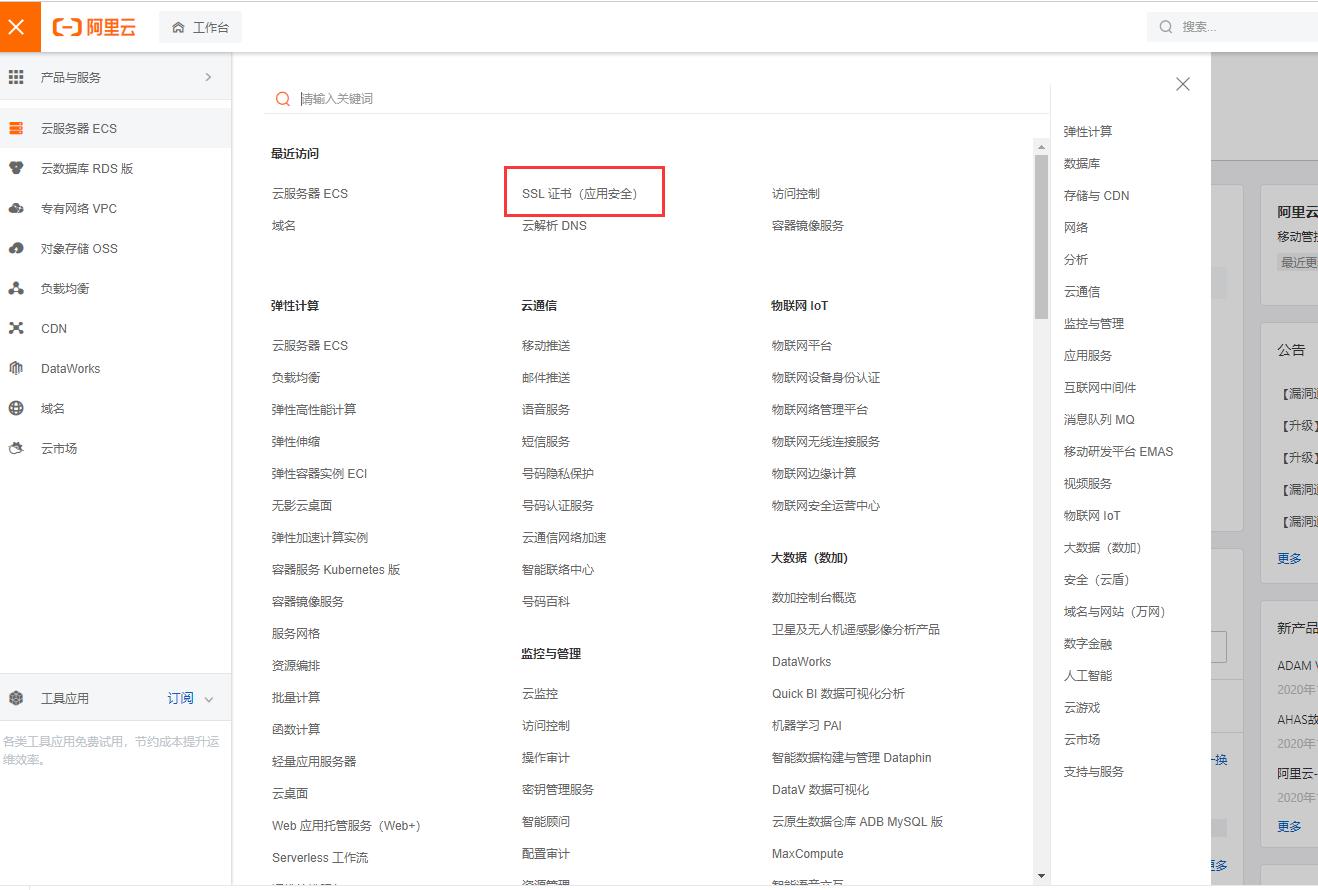Open MaxCompute product
The width and height of the screenshot is (1318, 890).
[808, 853]
